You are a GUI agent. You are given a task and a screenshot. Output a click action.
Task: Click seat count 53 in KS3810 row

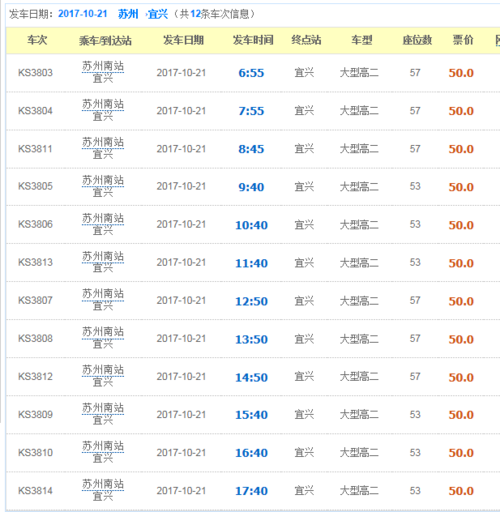point(415,453)
